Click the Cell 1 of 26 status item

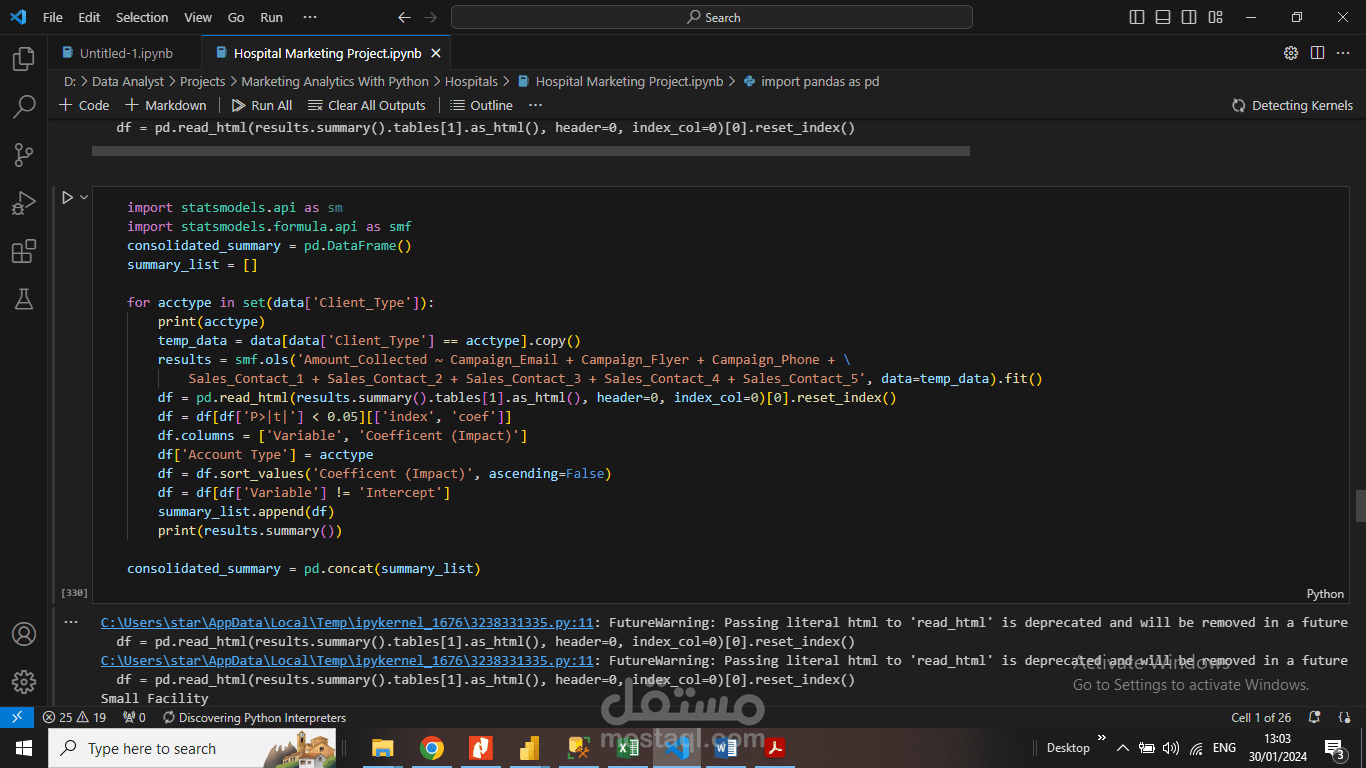click(x=1261, y=718)
